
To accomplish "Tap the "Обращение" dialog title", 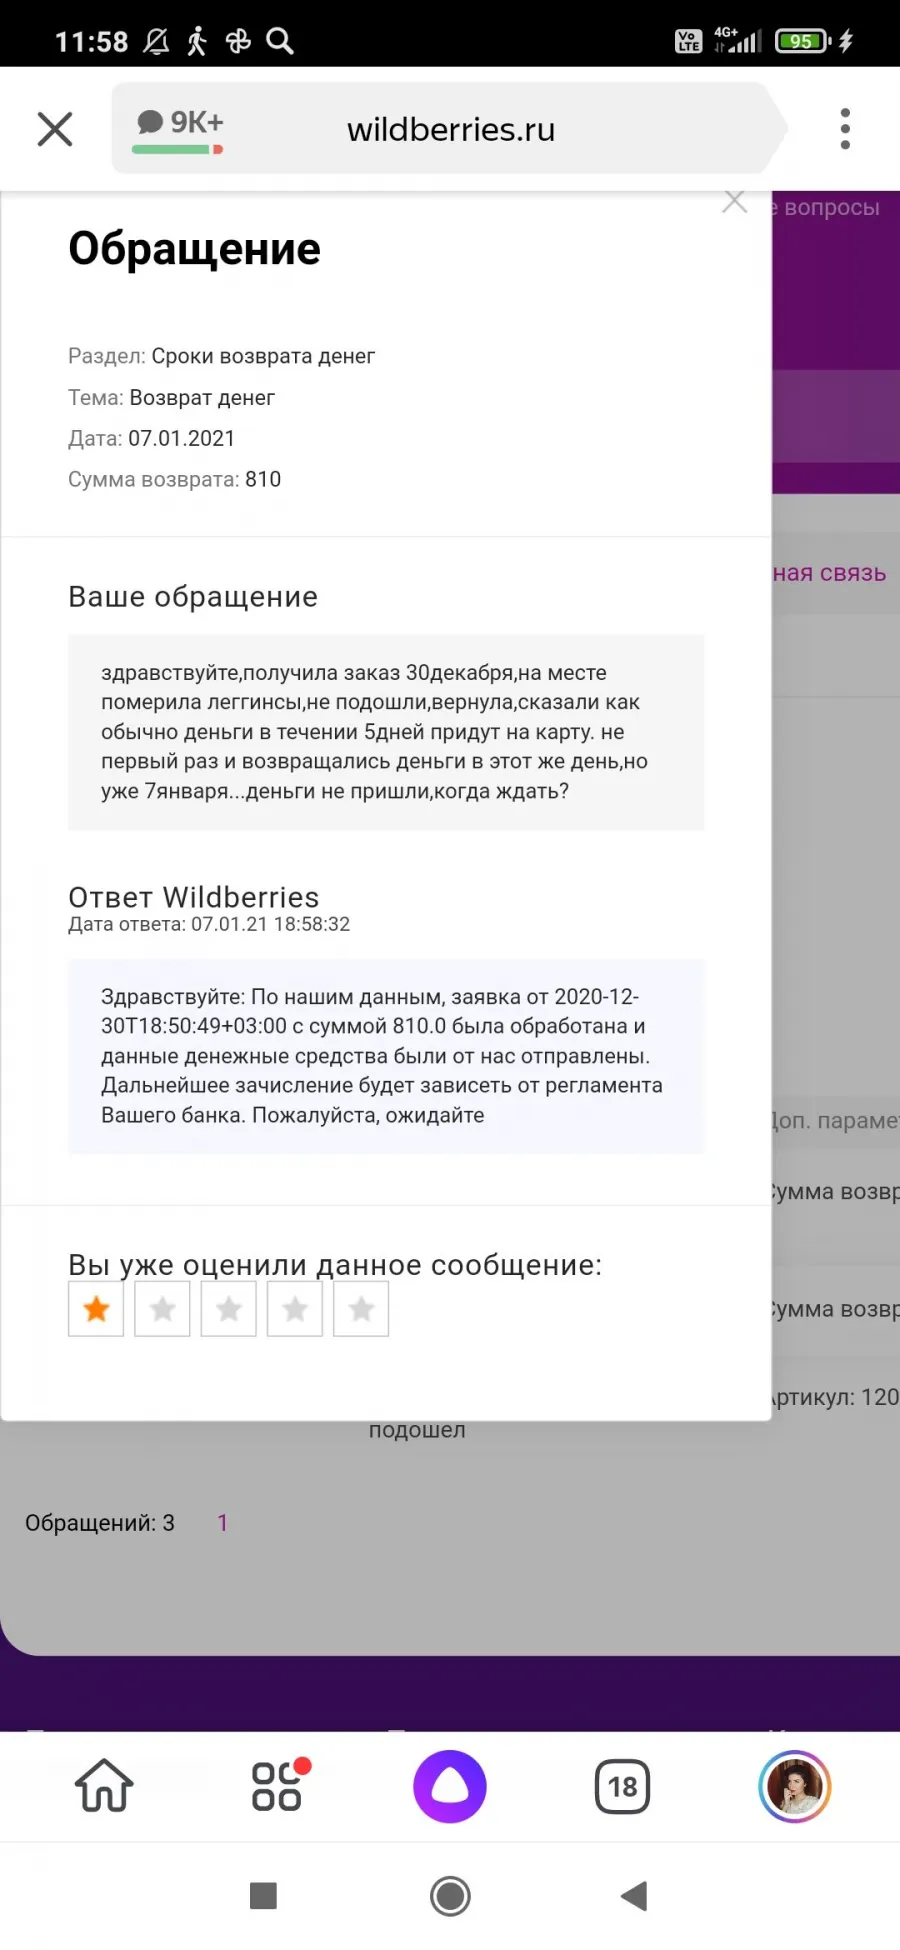I will click(194, 248).
